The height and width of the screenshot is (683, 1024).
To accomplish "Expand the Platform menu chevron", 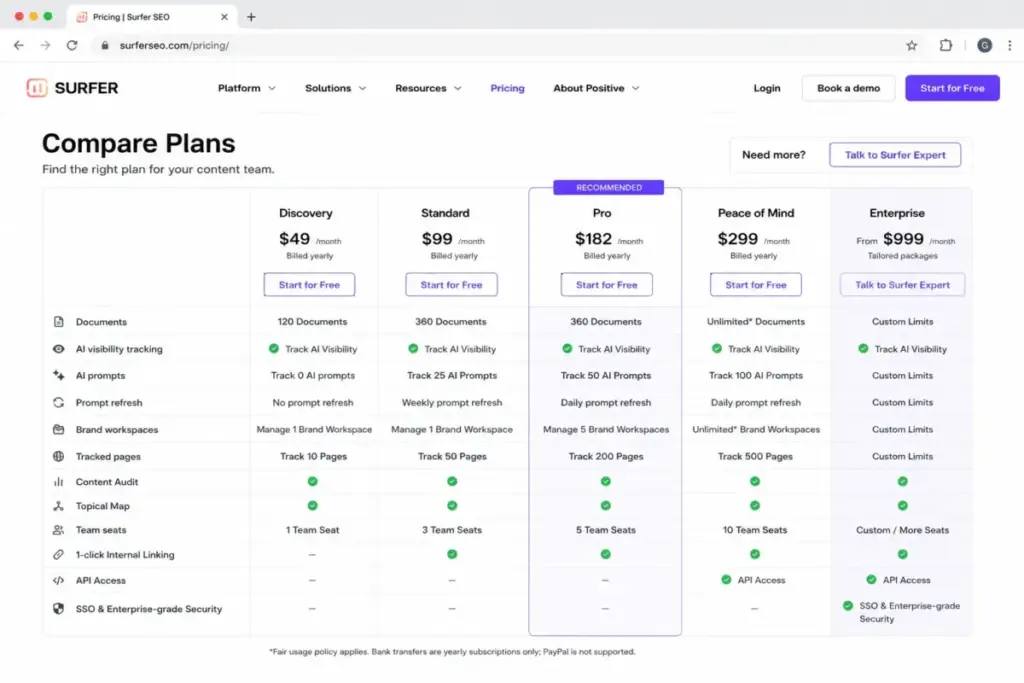I will point(272,88).
